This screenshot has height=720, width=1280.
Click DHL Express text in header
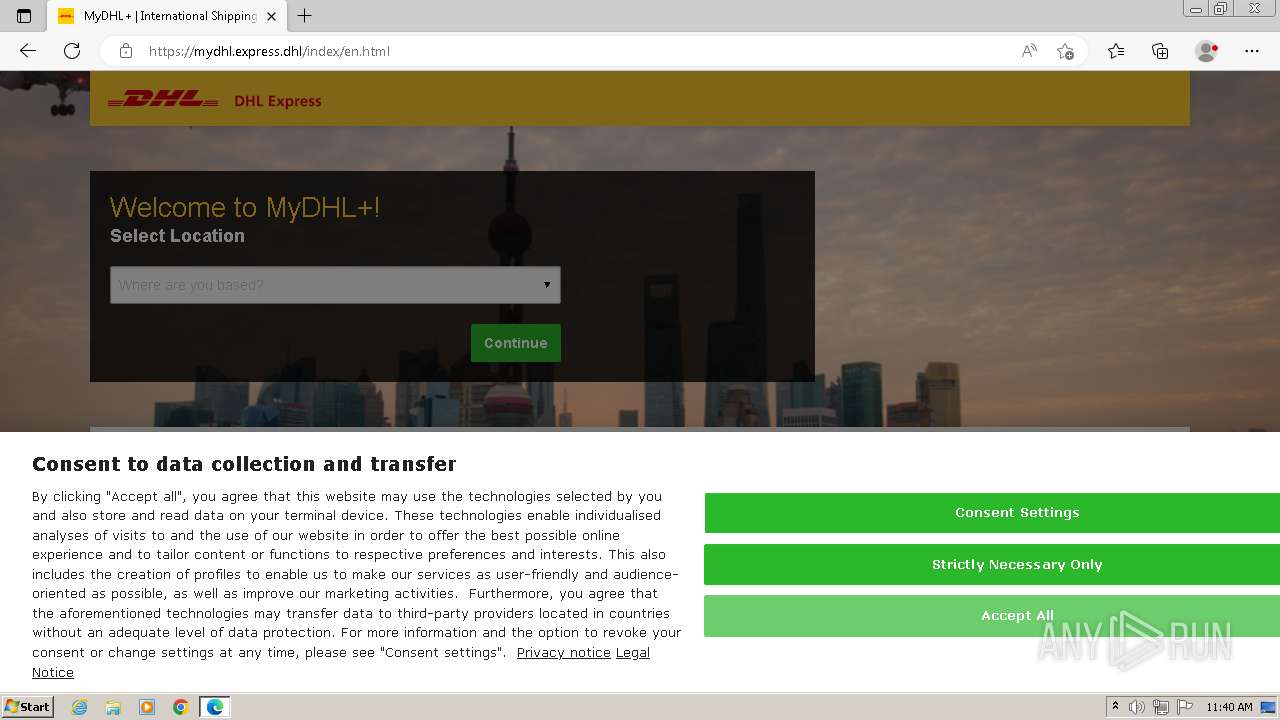(x=278, y=101)
